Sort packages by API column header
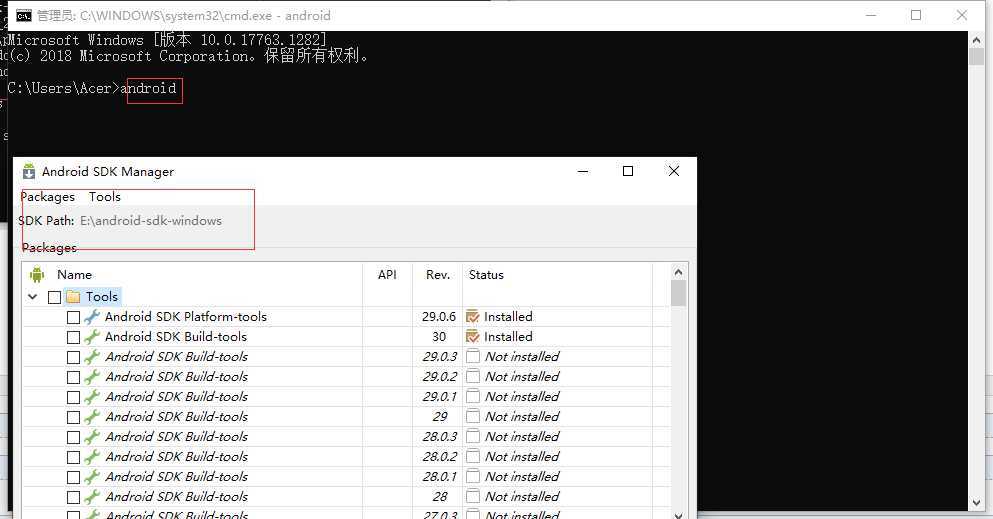 coord(387,275)
